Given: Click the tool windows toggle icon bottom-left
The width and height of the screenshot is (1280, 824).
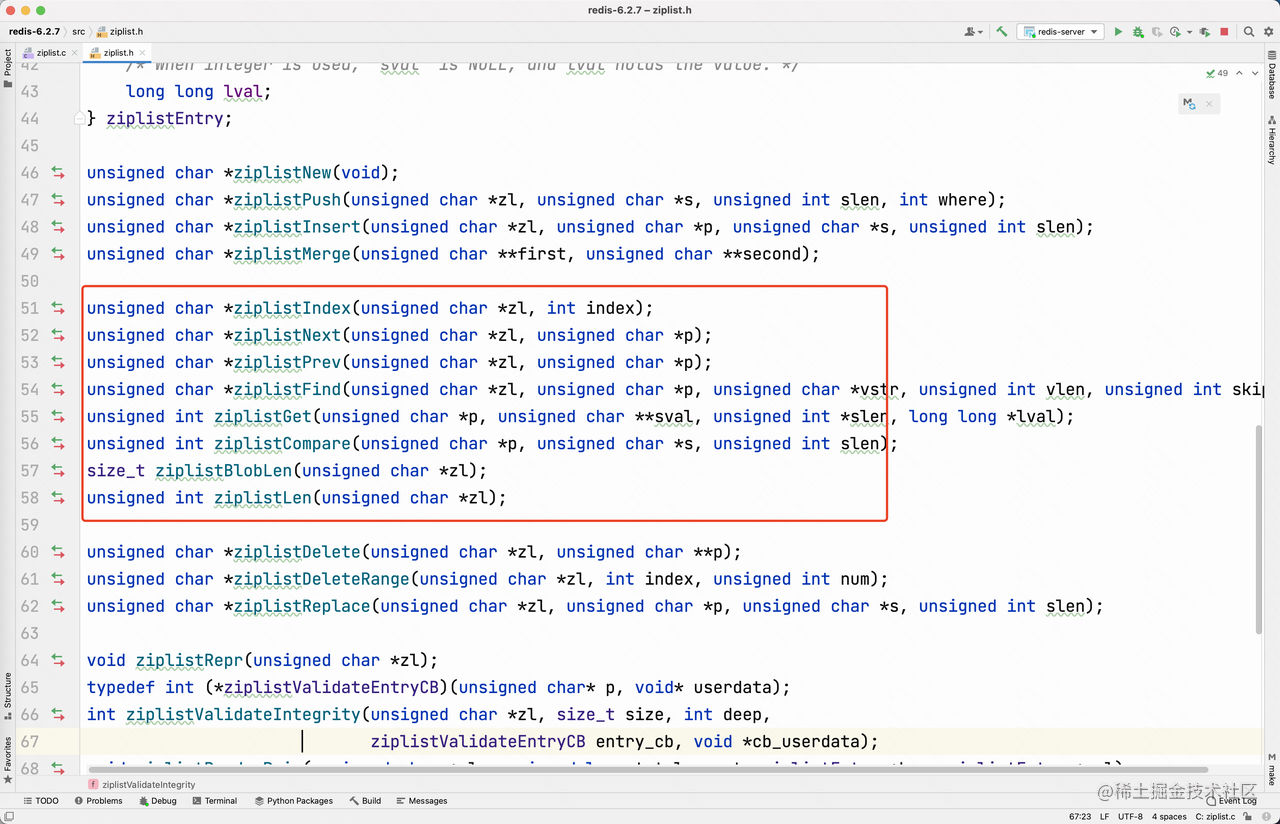Looking at the screenshot, I should click(8, 817).
